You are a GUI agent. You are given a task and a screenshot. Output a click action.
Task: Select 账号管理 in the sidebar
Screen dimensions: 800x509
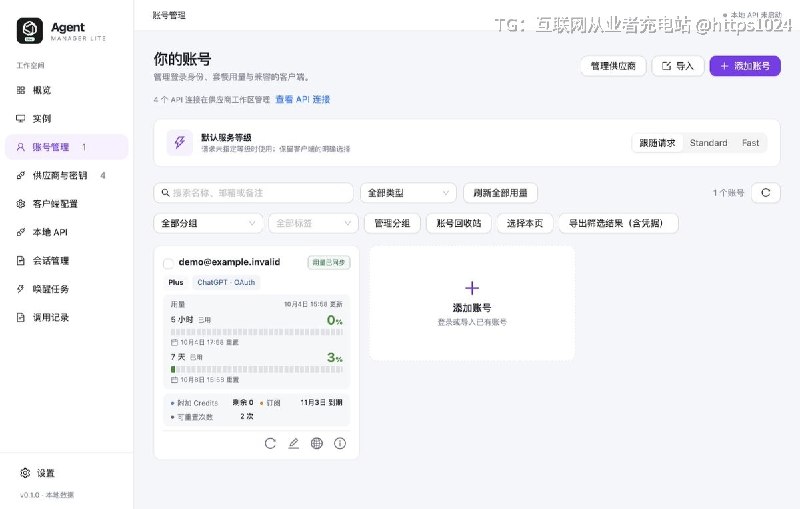tap(66, 147)
